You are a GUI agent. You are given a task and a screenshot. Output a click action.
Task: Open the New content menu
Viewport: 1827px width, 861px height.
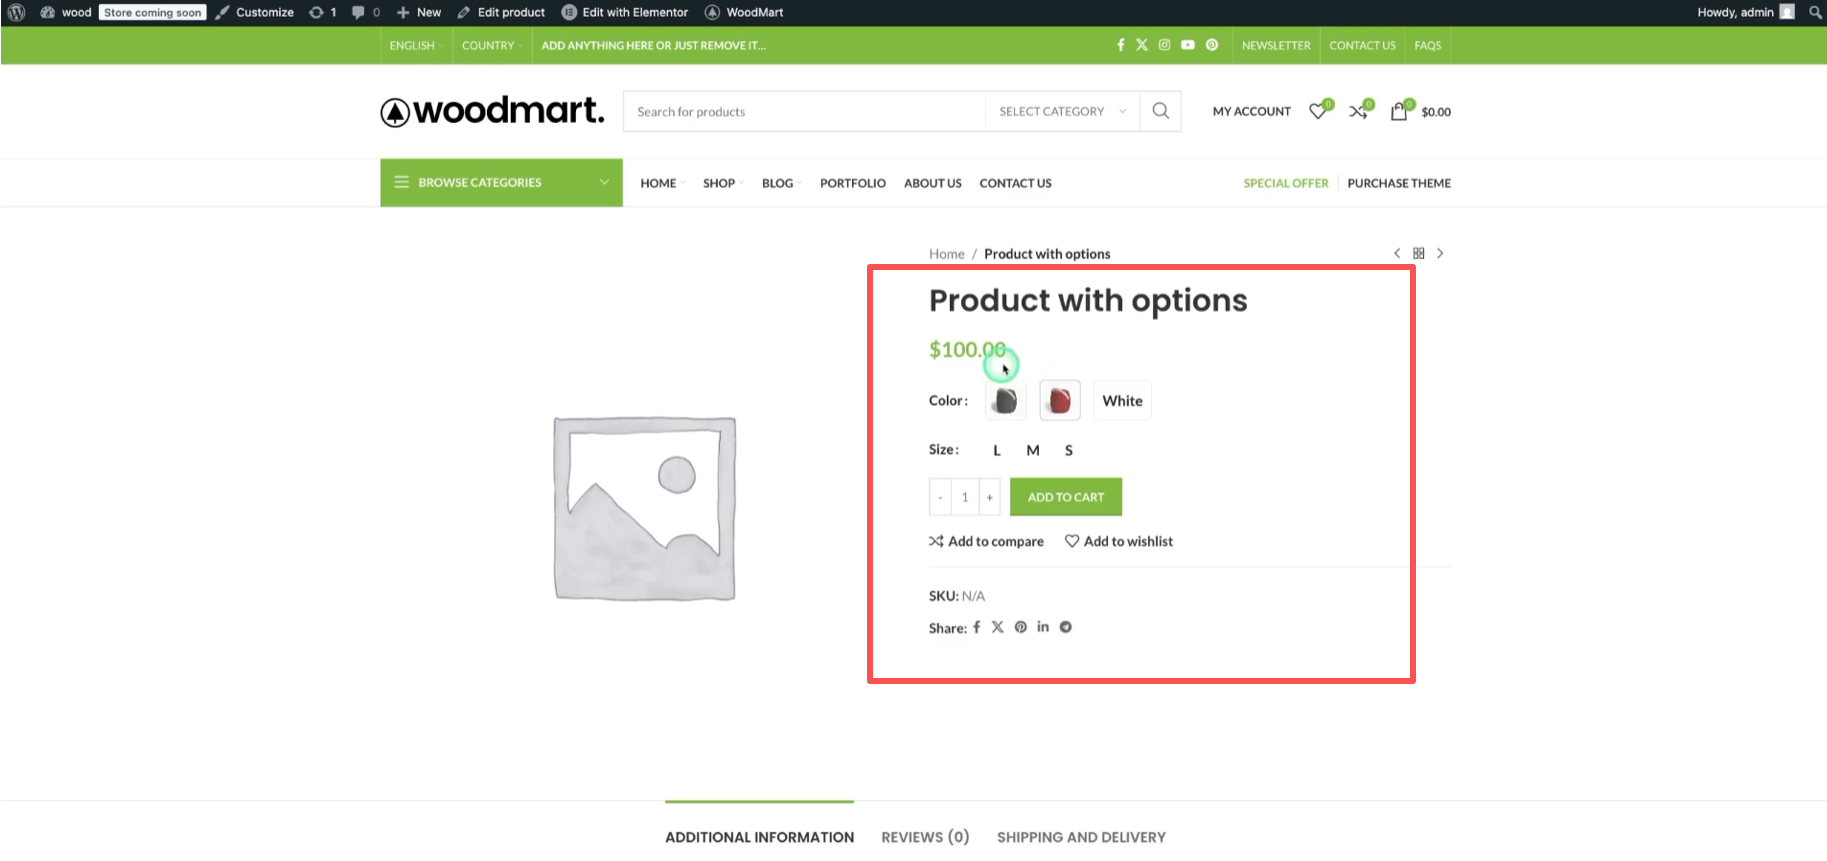tap(419, 12)
